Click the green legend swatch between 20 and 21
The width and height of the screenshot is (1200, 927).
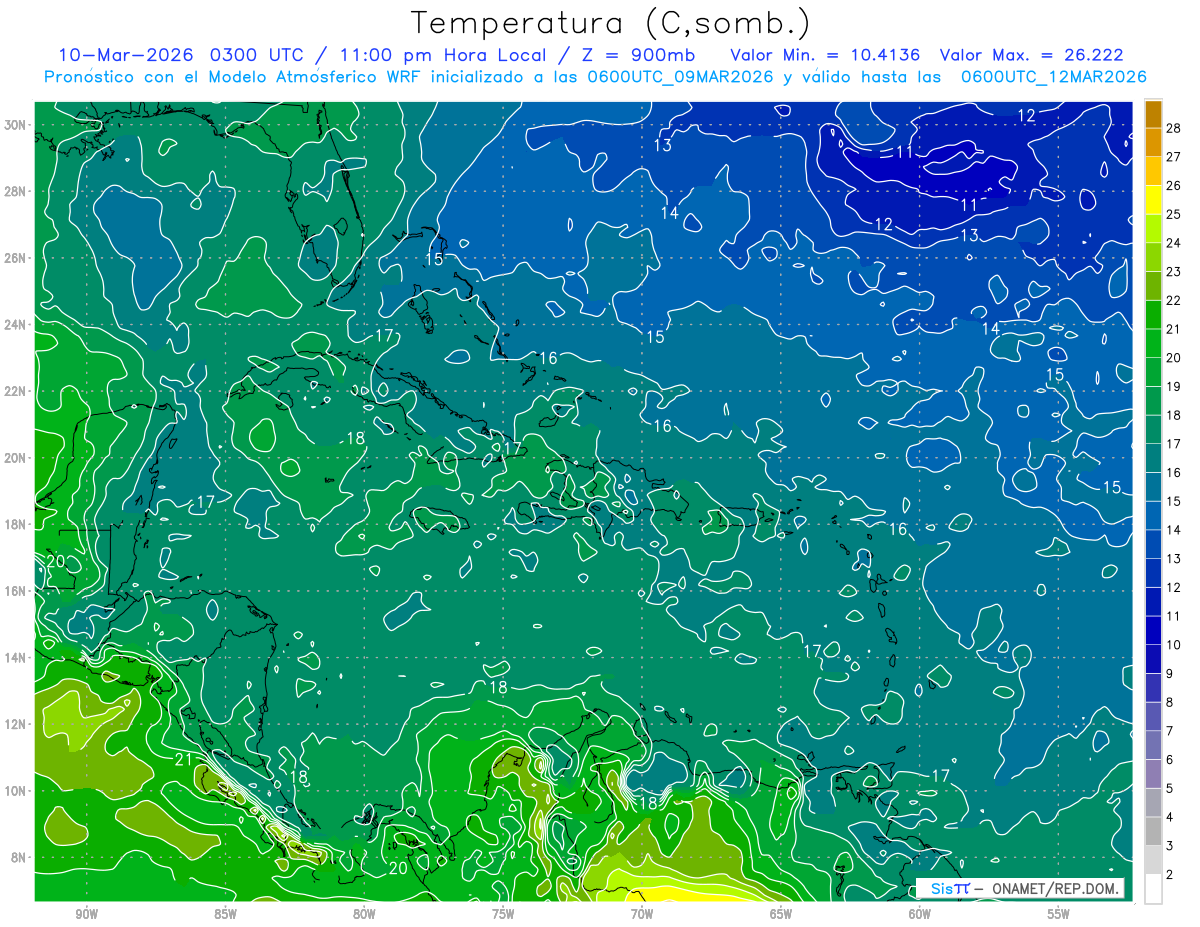tap(1154, 343)
